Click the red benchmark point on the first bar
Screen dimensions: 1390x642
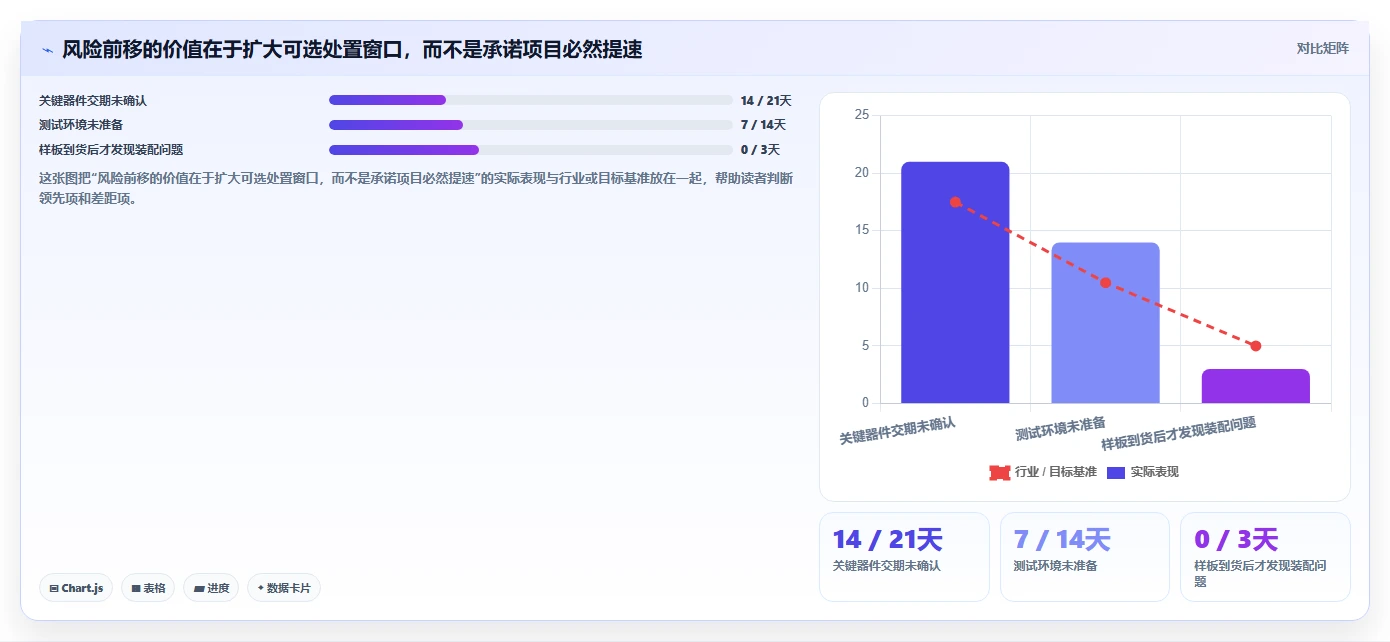pyautogui.click(x=955, y=202)
